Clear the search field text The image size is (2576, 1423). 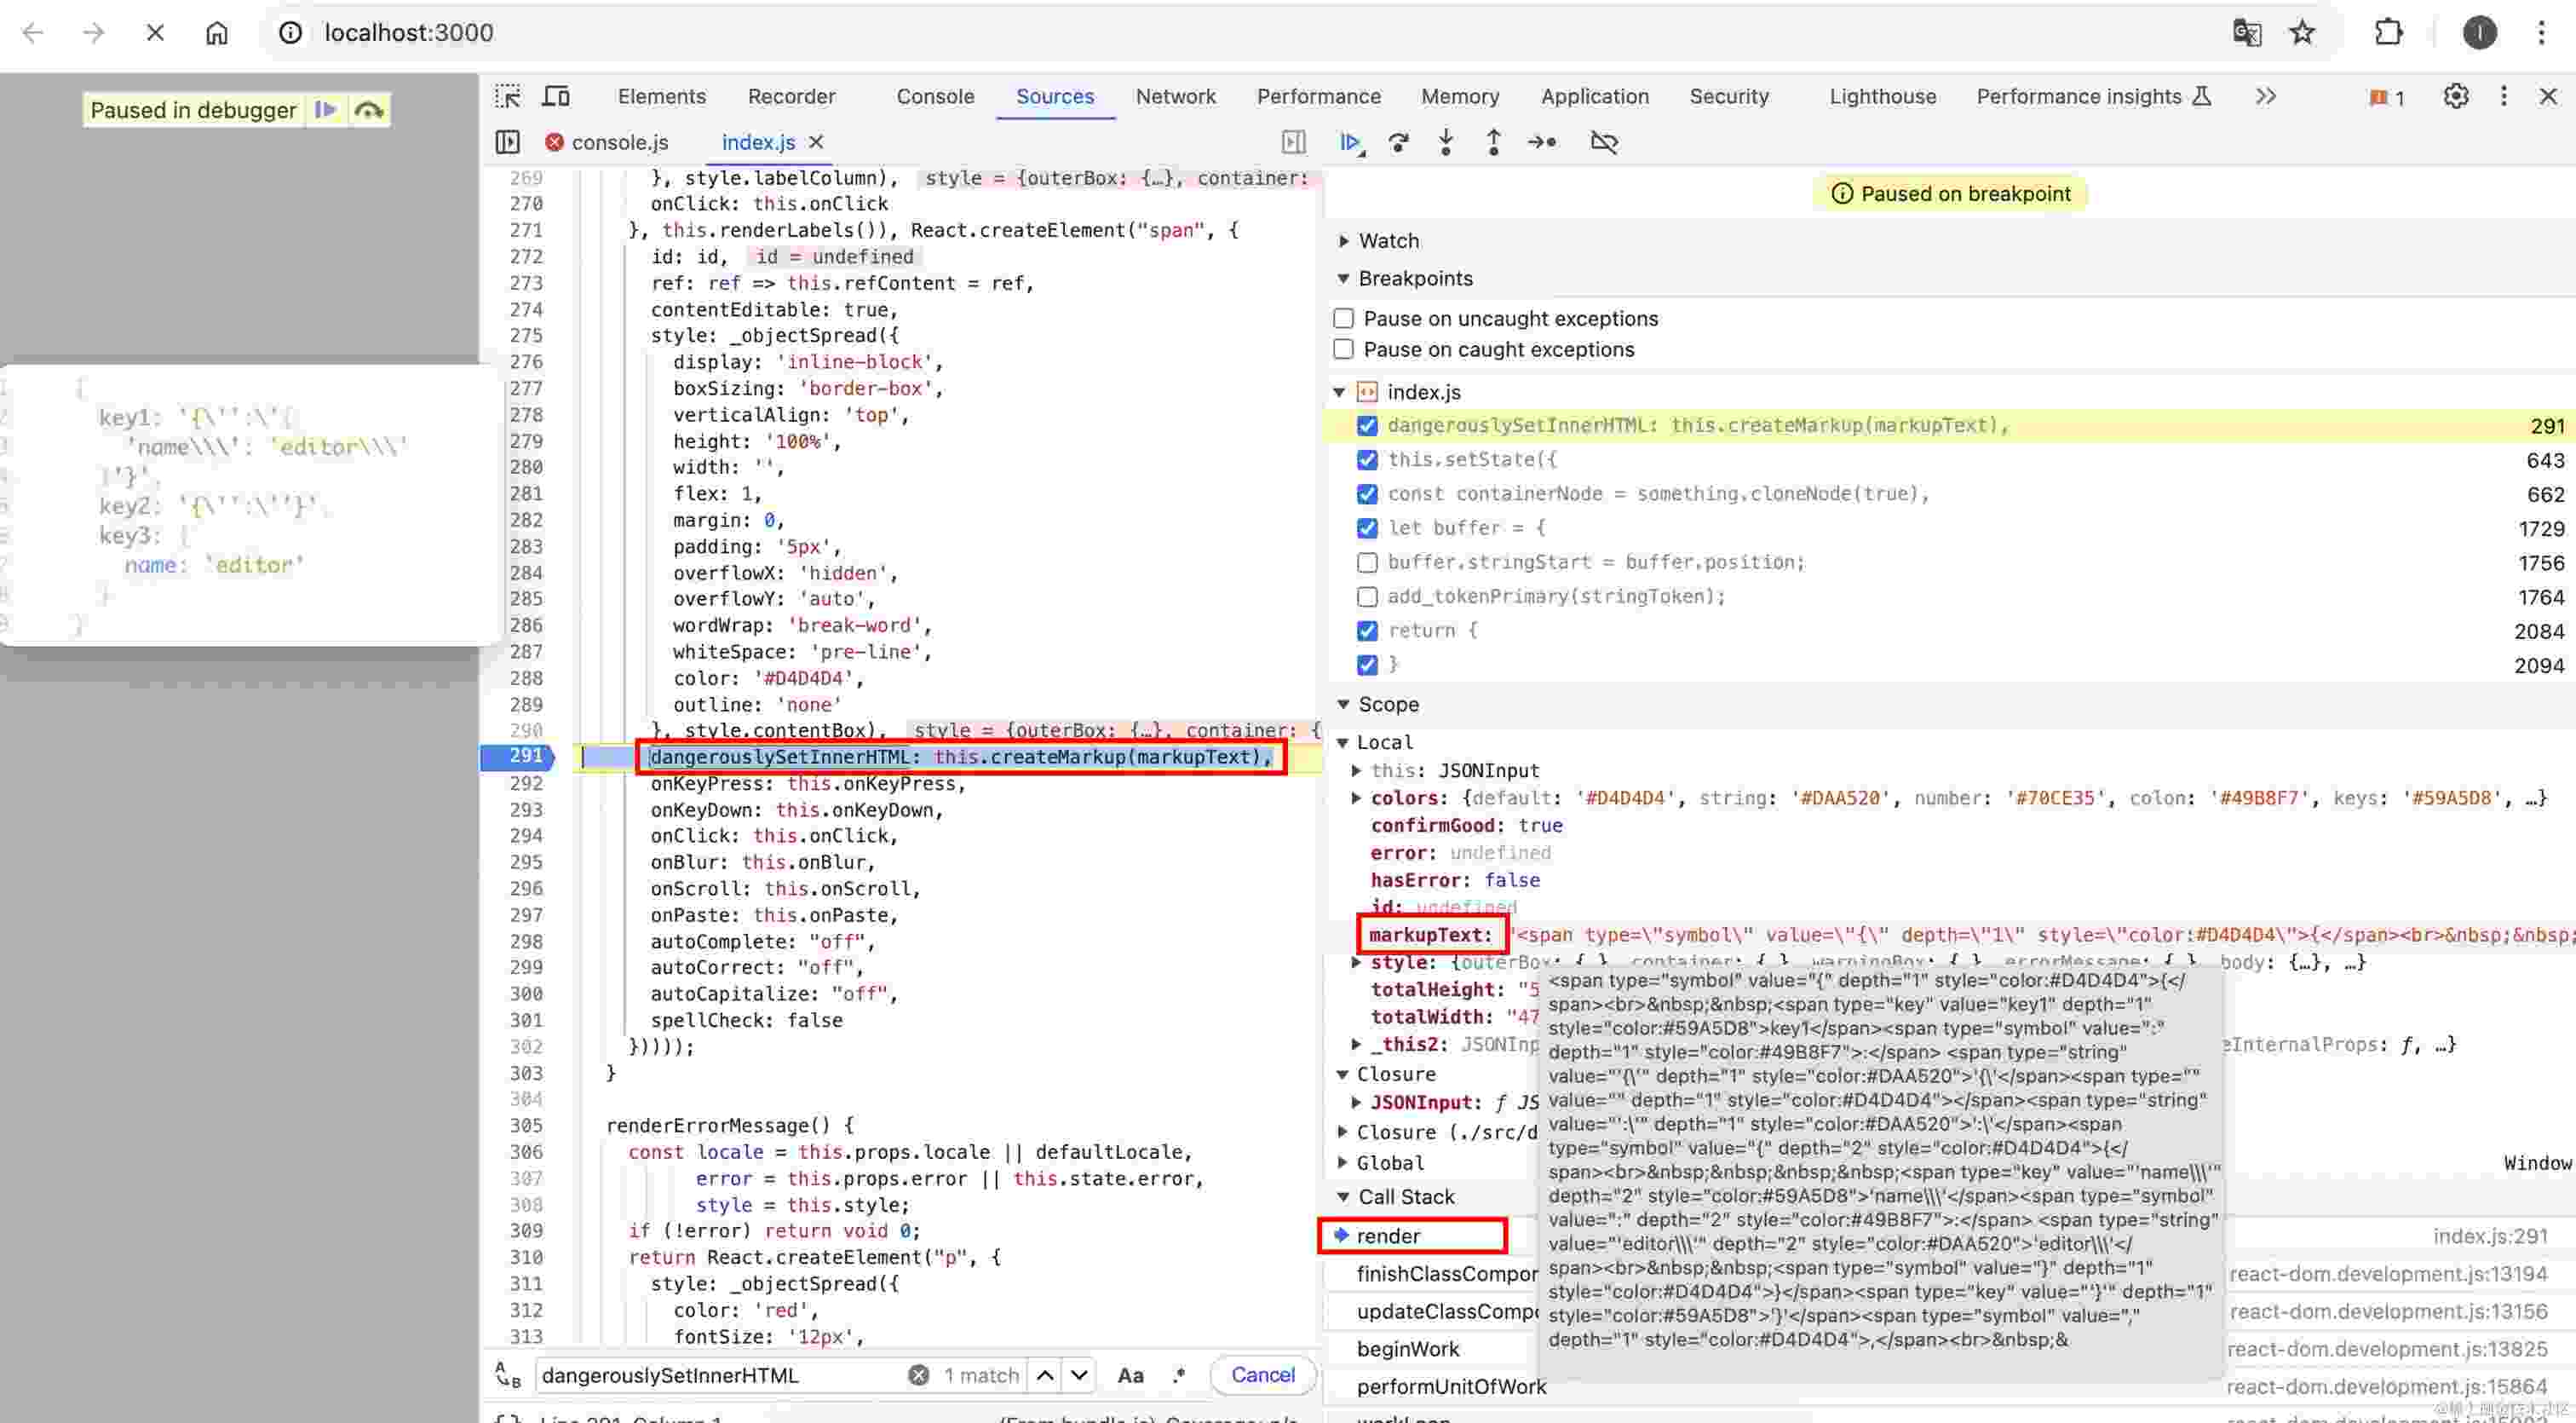(x=918, y=1375)
